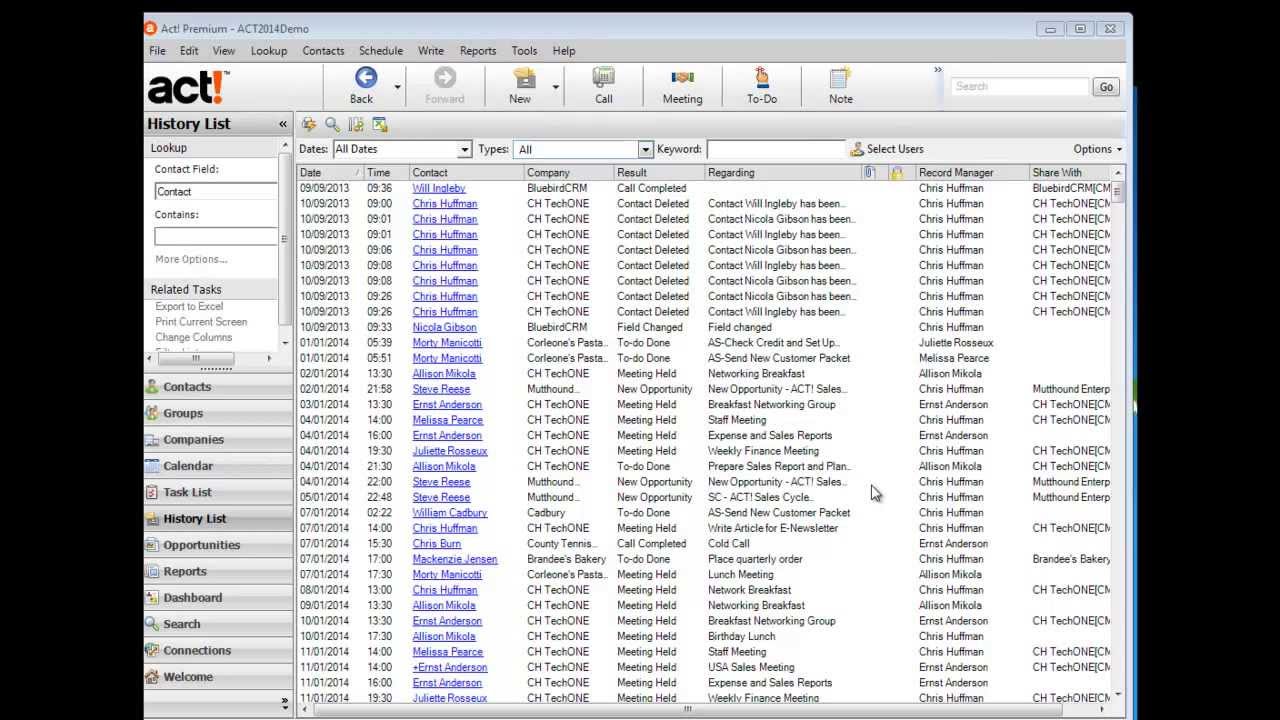
Task: Add a Note via toolbar icon
Action: [840, 78]
